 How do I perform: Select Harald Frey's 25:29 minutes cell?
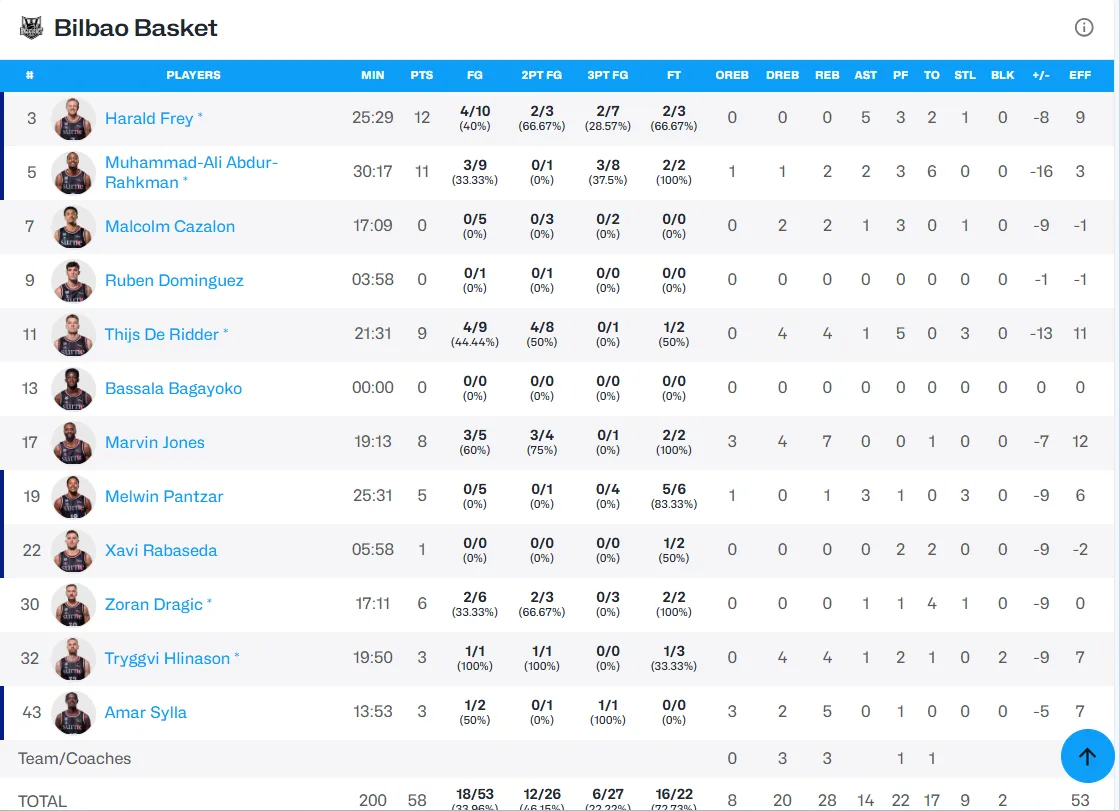pyautogui.click(x=373, y=118)
